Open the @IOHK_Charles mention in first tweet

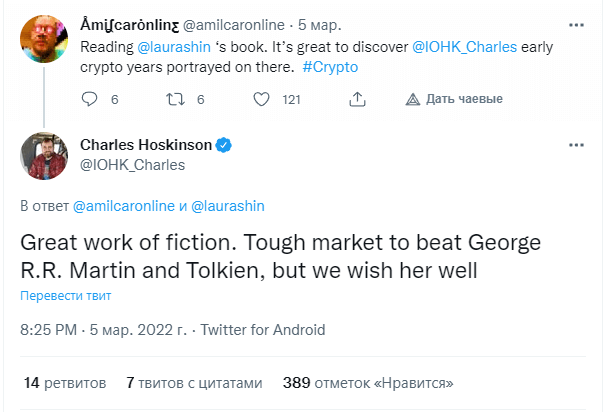pyautogui.click(x=464, y=47)
